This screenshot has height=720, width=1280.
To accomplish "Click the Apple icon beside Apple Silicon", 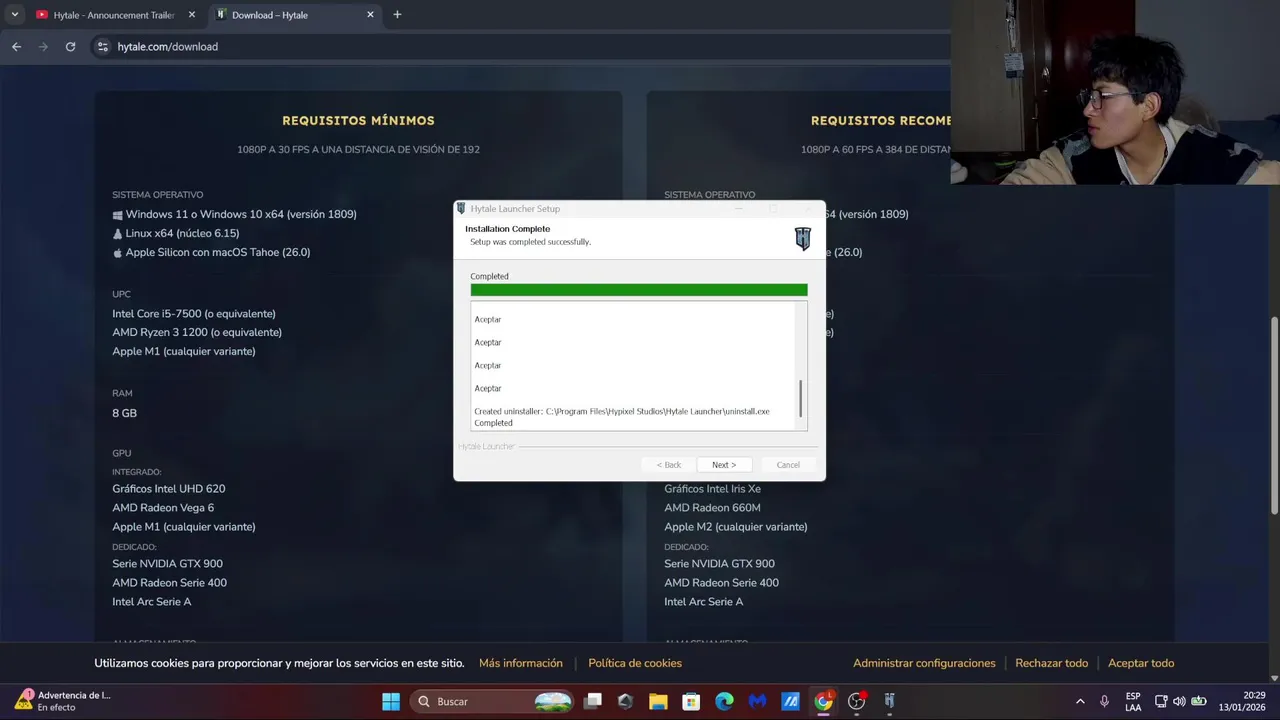I will coord(118,253).
